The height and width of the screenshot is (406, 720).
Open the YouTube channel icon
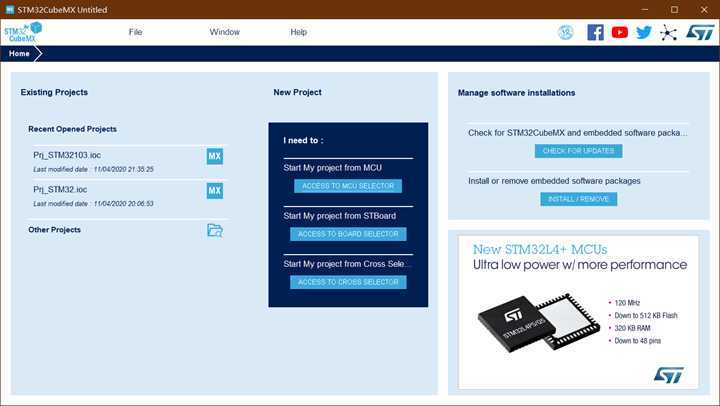(x=620, y=33)
